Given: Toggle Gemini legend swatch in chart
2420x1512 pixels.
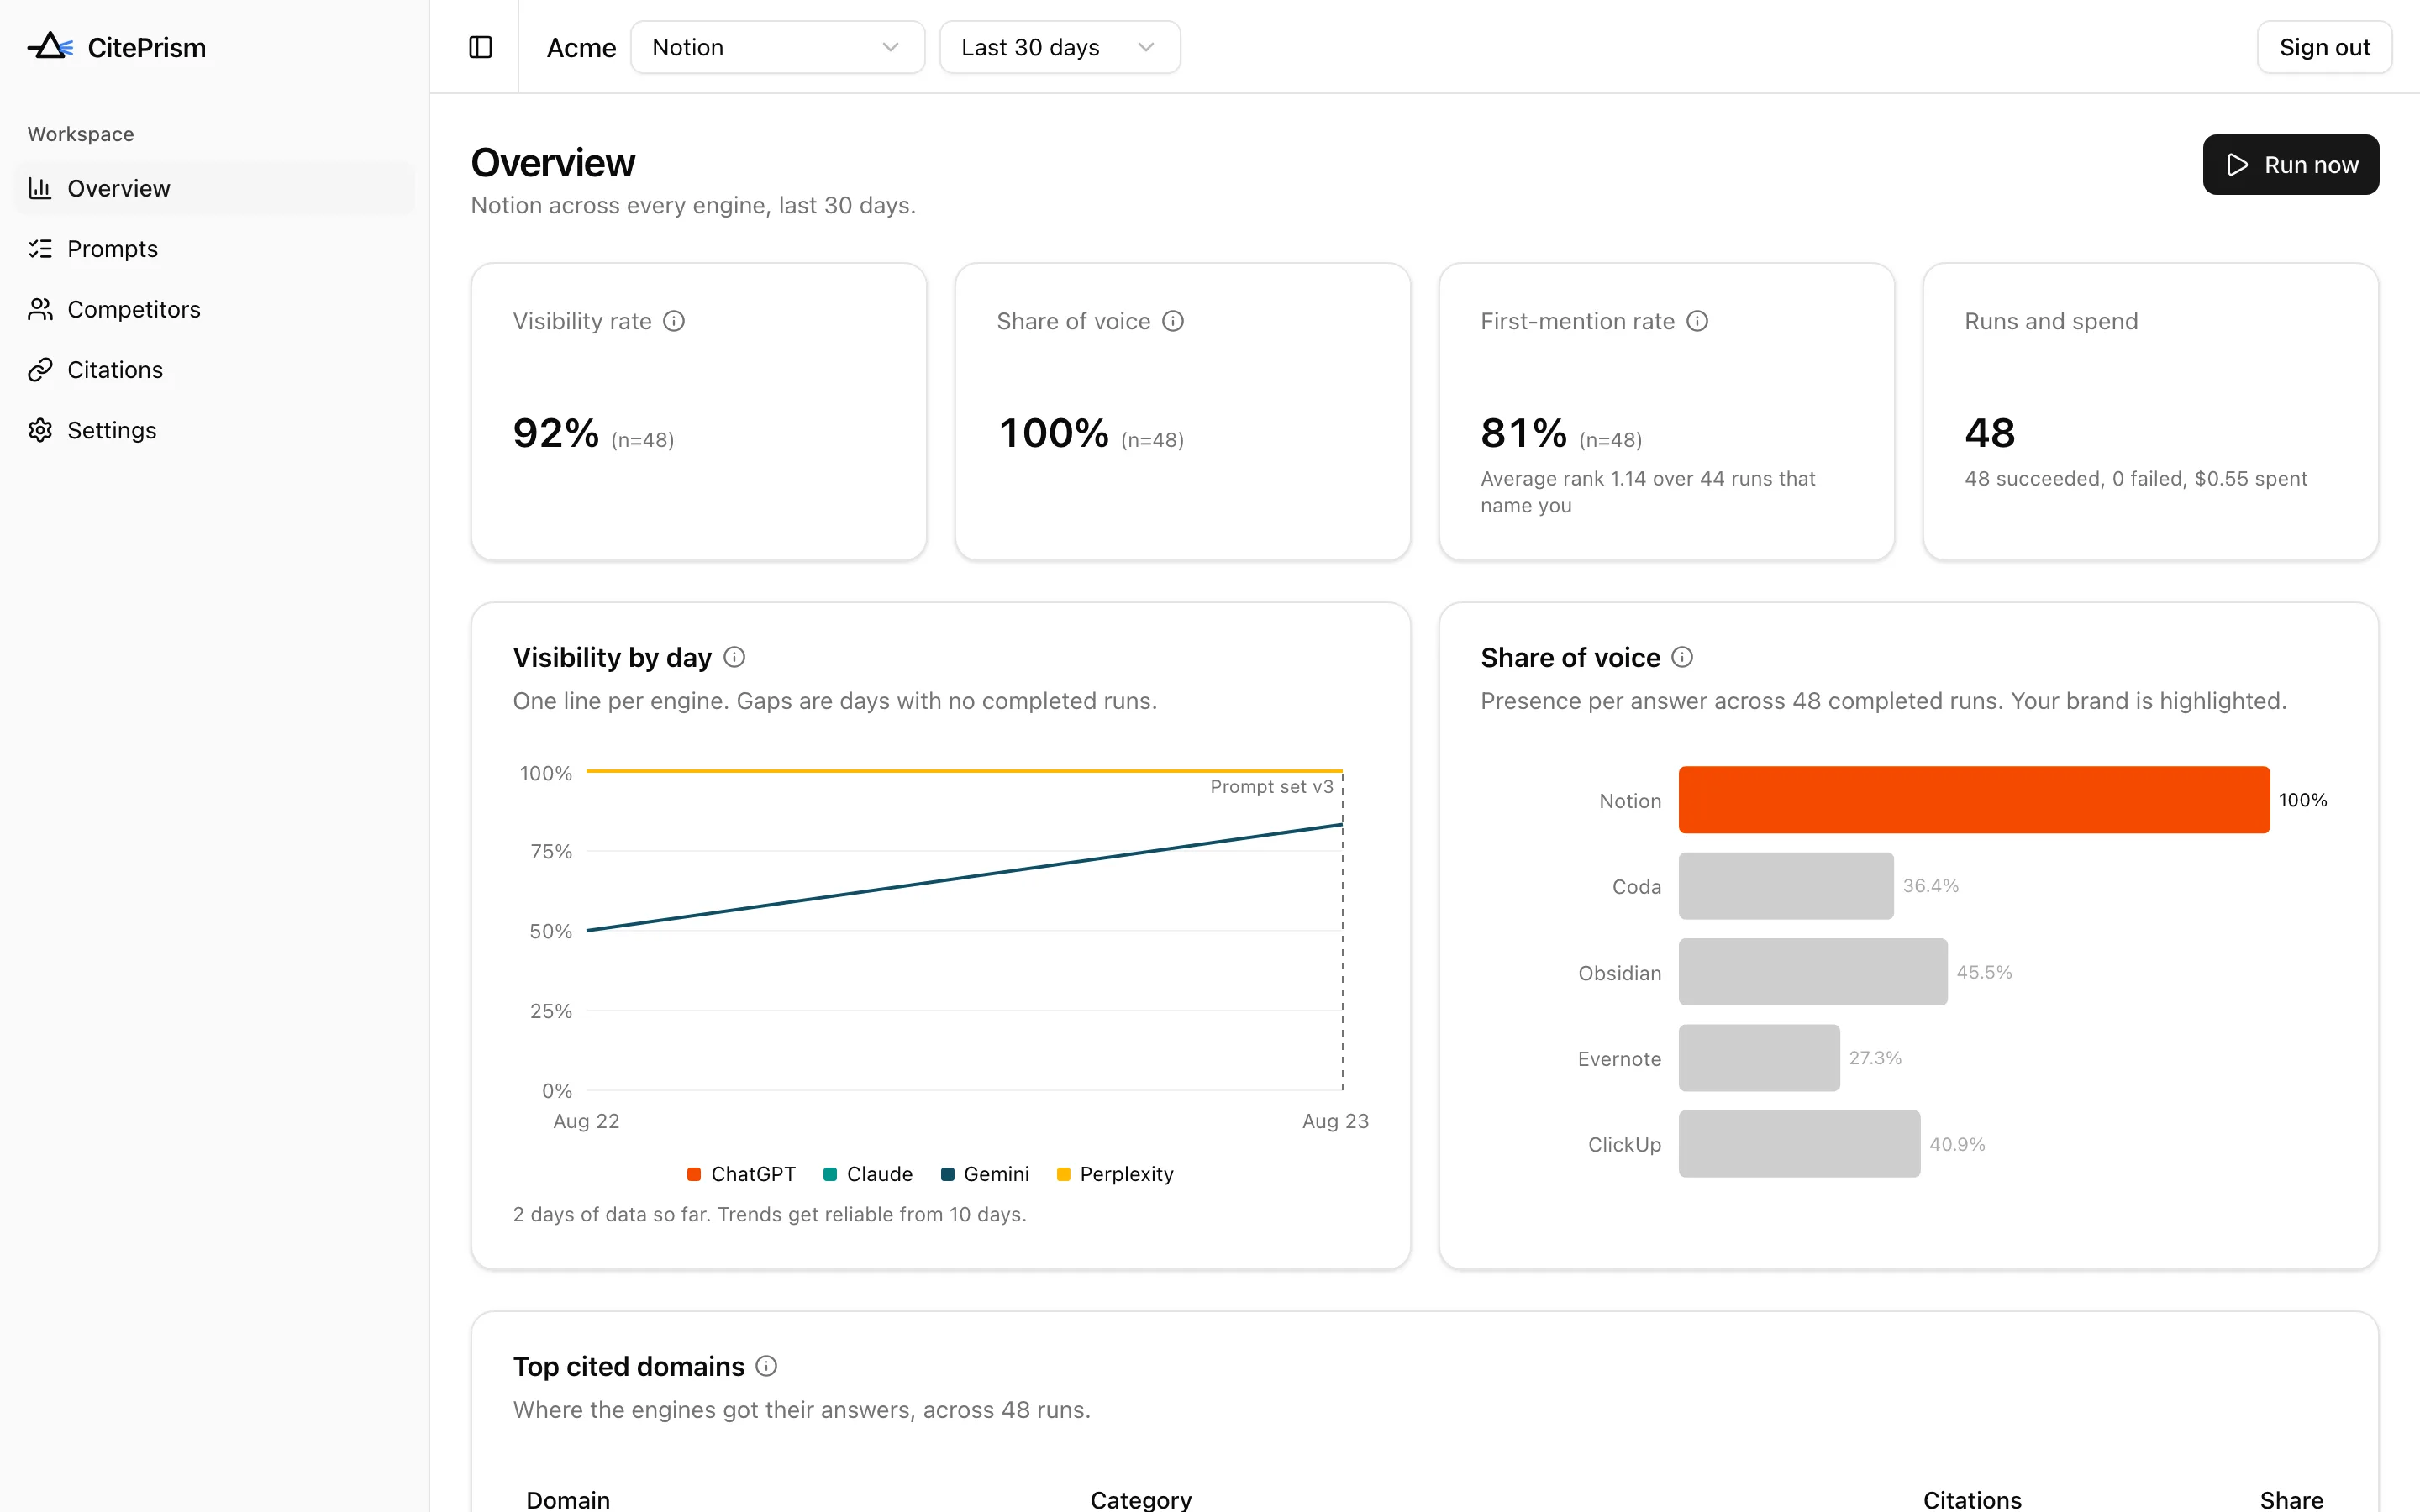Looking at the screenshot, I should click(x=946, y=1174).
